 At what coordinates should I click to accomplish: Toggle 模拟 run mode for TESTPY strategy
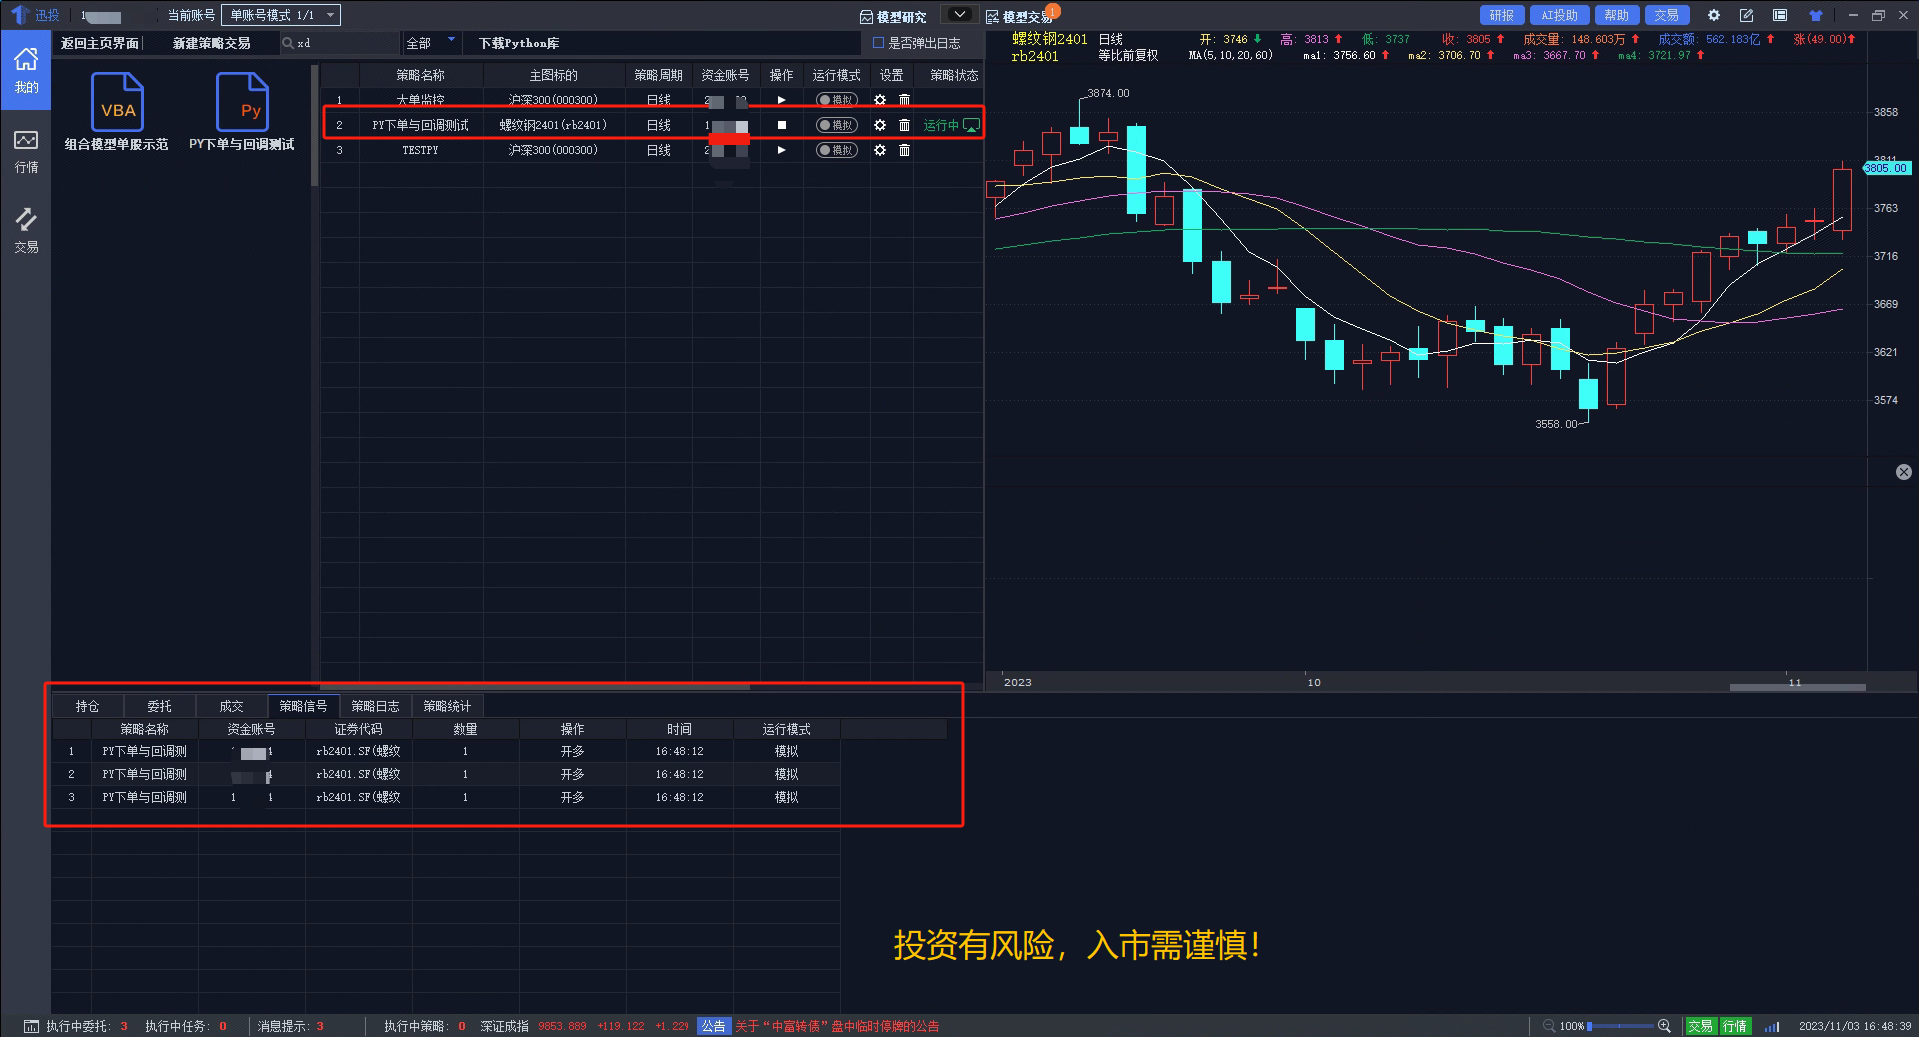[837, 150]
